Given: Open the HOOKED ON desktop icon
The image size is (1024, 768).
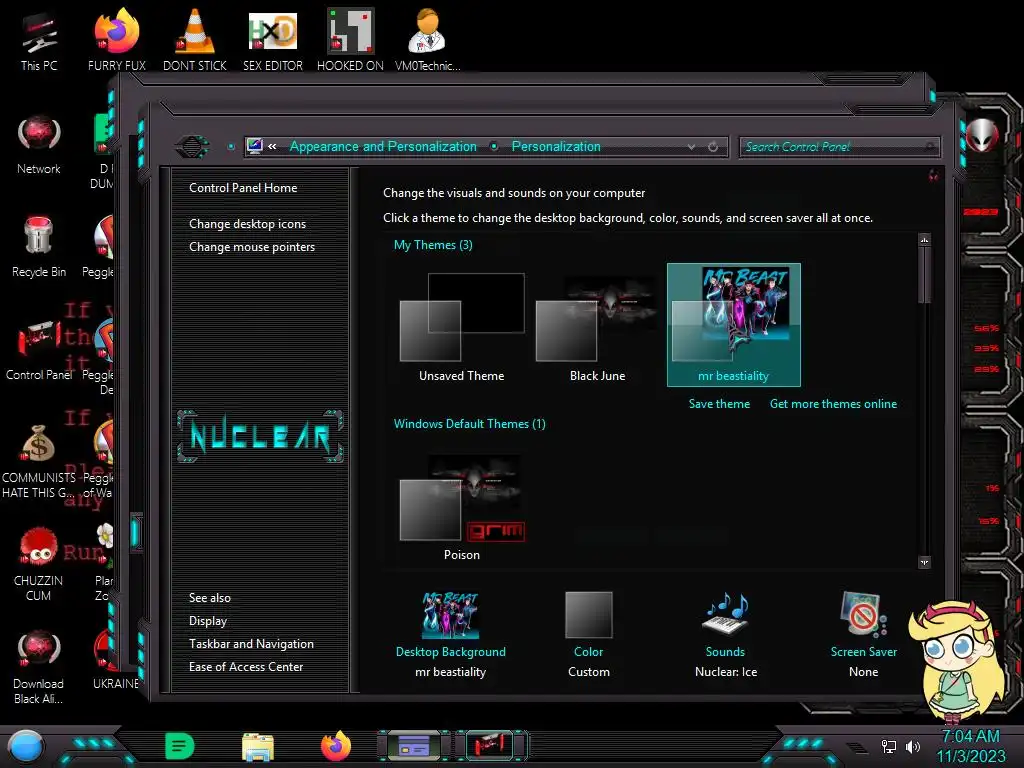Looking at the screenshot, I should (x=350, y=40).
